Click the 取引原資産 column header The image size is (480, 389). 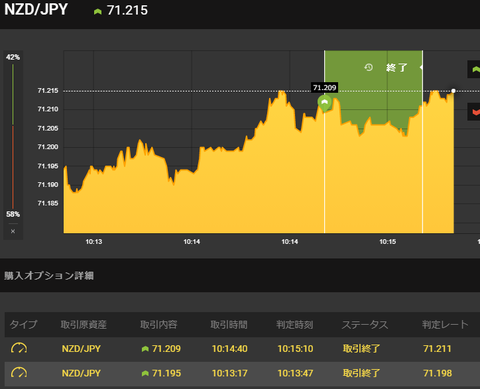coord(84,324)
